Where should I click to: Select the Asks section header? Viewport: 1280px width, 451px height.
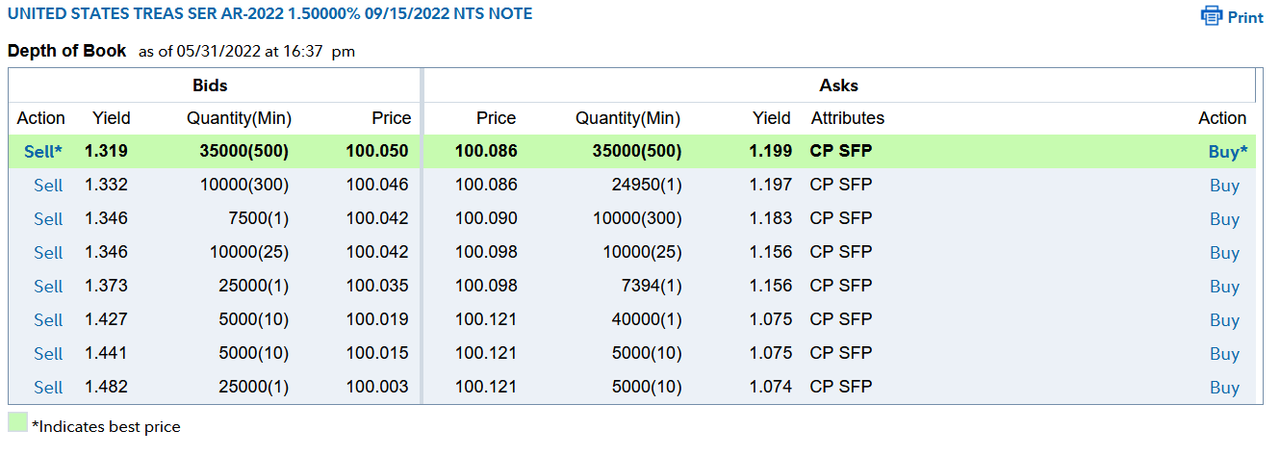[x=839, y=85]
